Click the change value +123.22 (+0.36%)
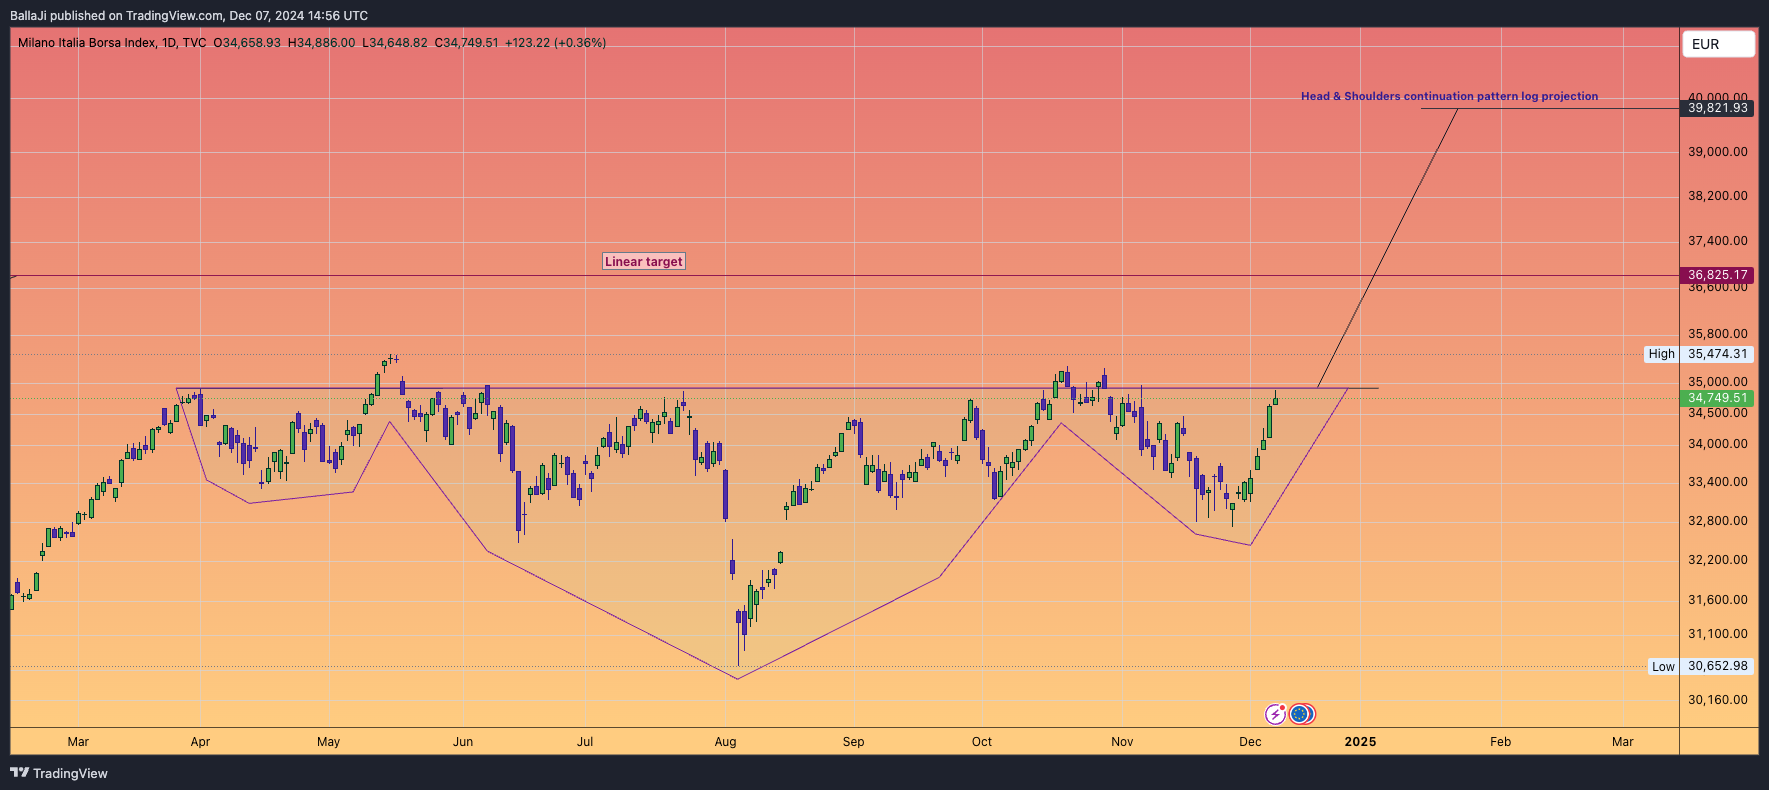1769x790 pixels. 556,43
